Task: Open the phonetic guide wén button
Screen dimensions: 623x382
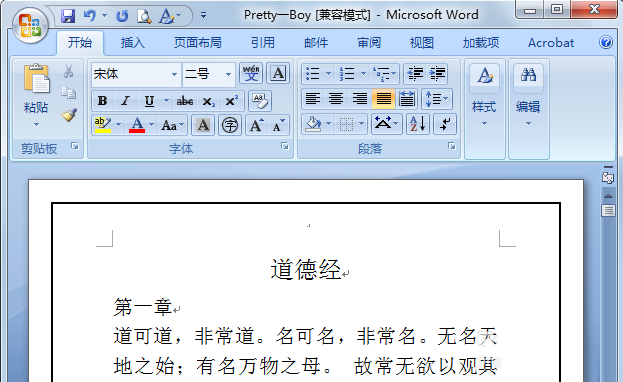Action: pos(251,74)
